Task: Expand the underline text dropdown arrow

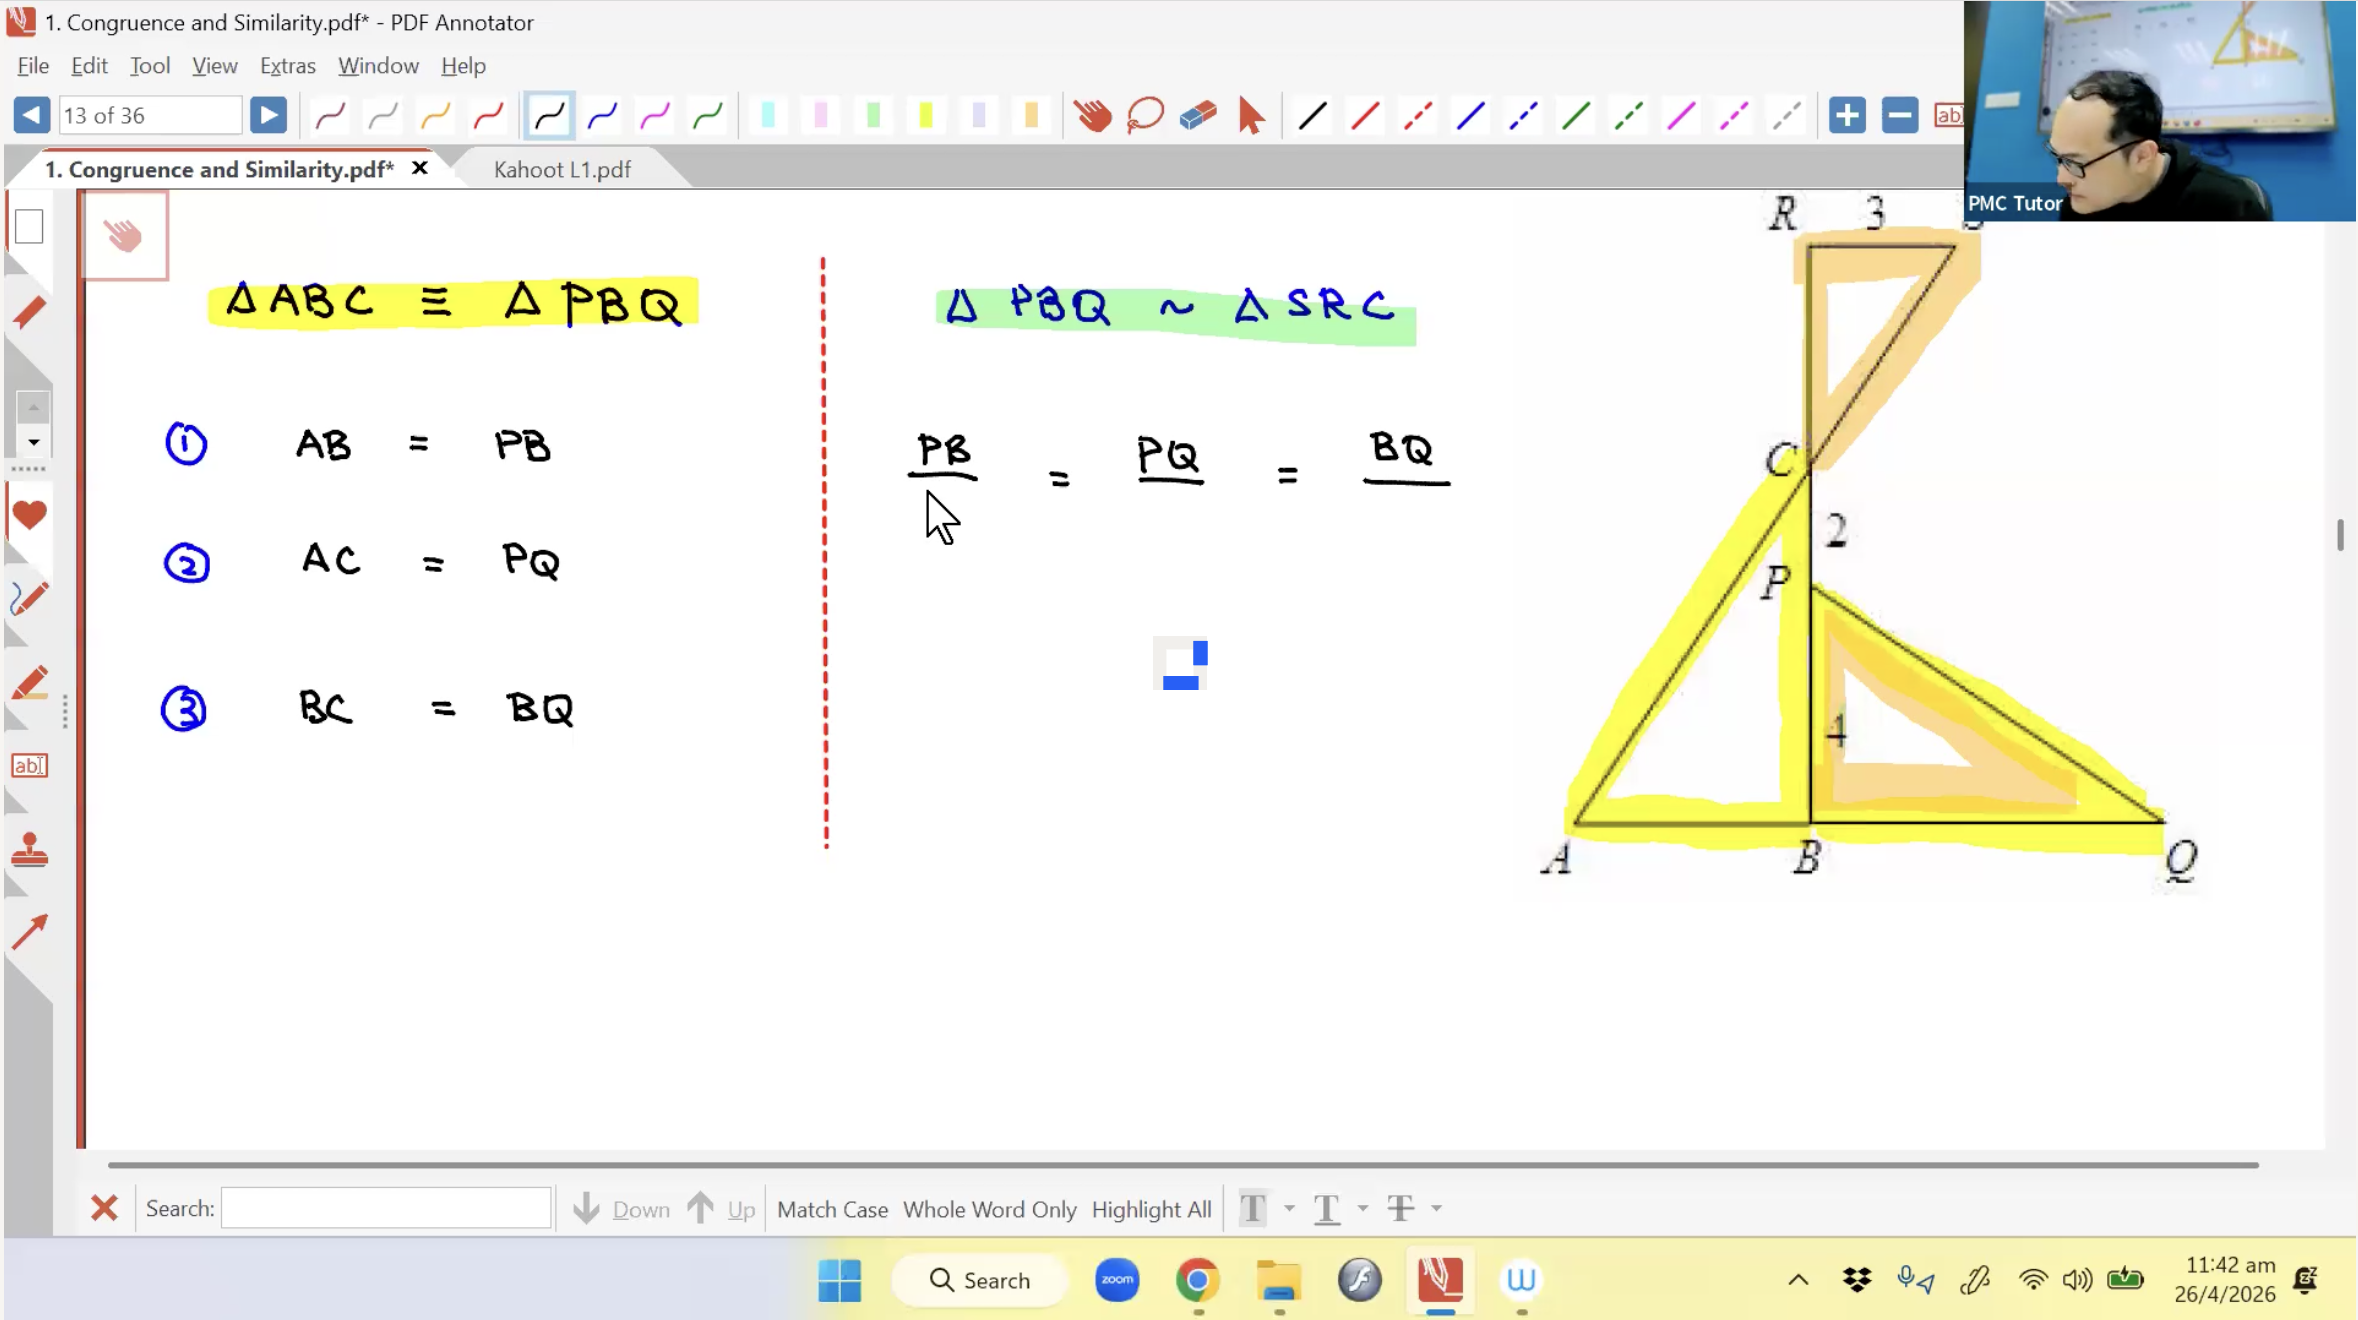Action: tap(1363, 1209)
